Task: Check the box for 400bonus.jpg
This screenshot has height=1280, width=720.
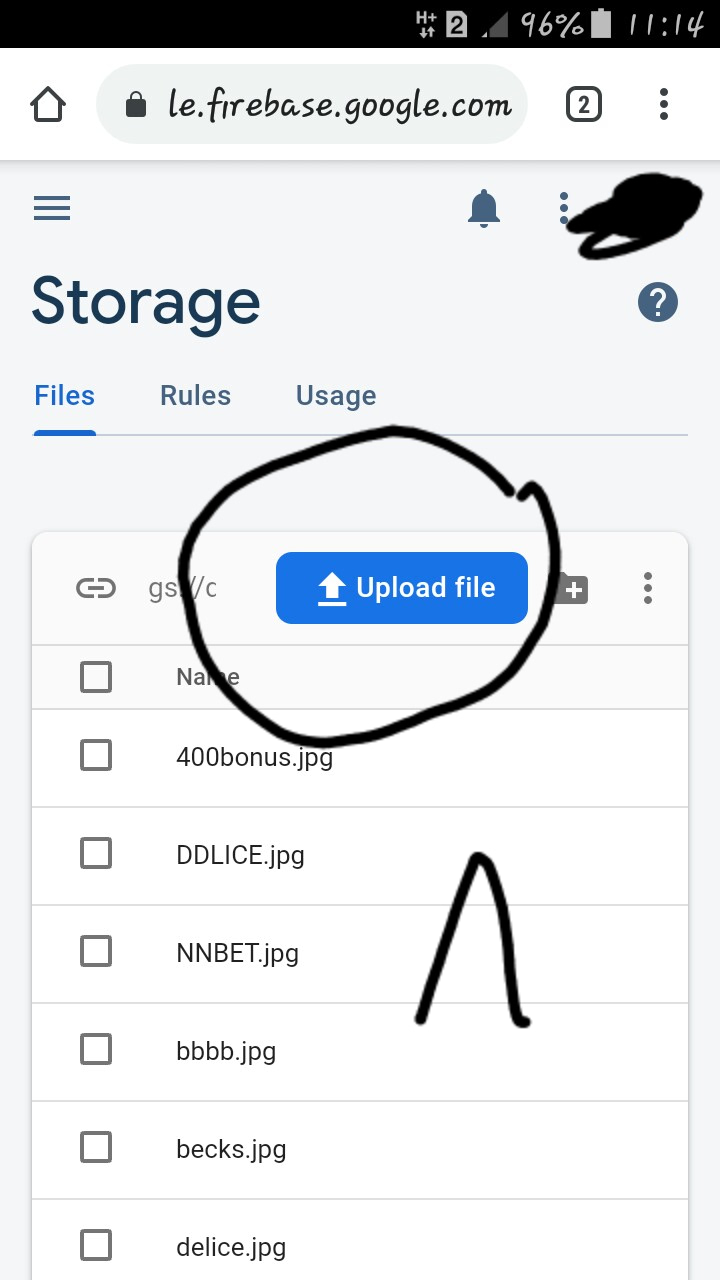Action: 96,755
